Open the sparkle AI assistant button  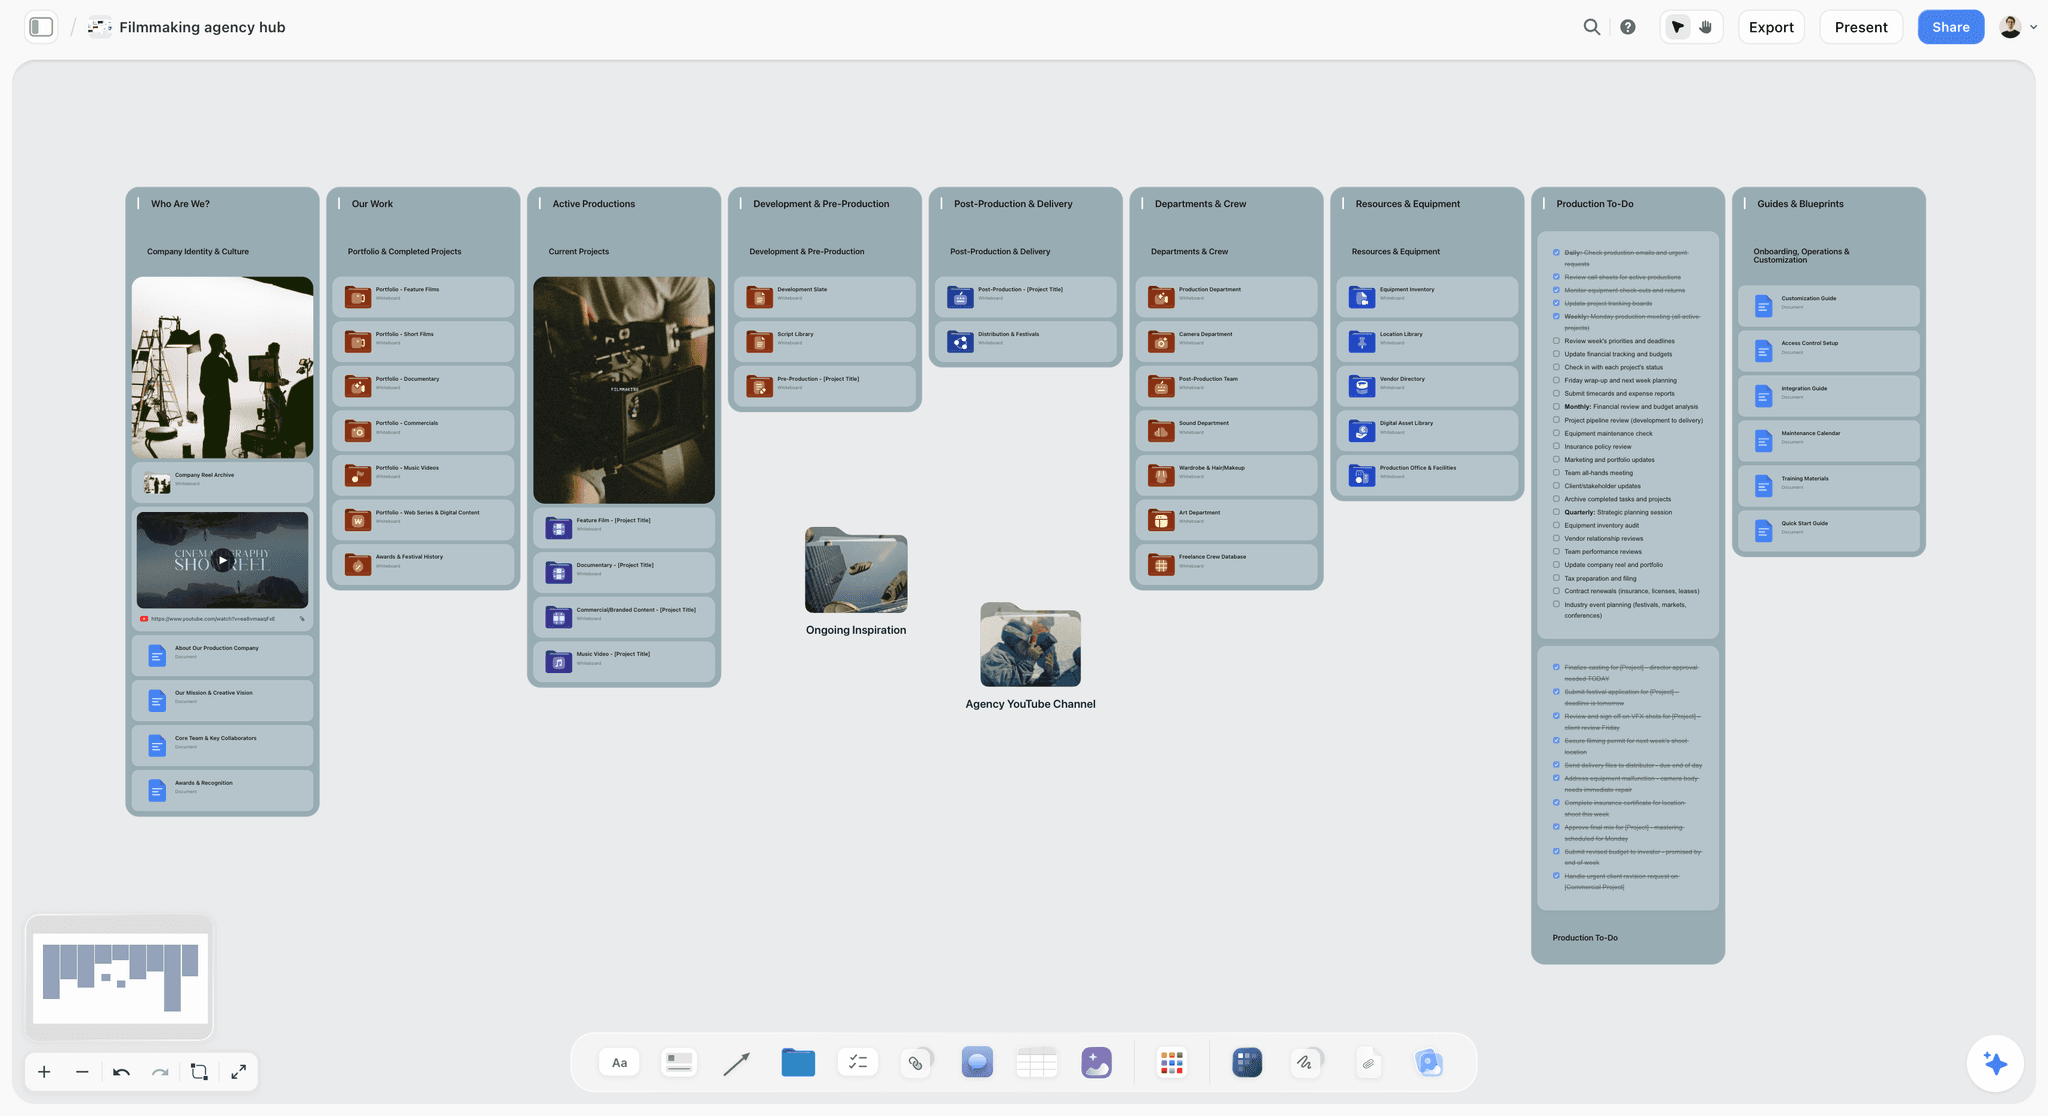point(1995,1063)
